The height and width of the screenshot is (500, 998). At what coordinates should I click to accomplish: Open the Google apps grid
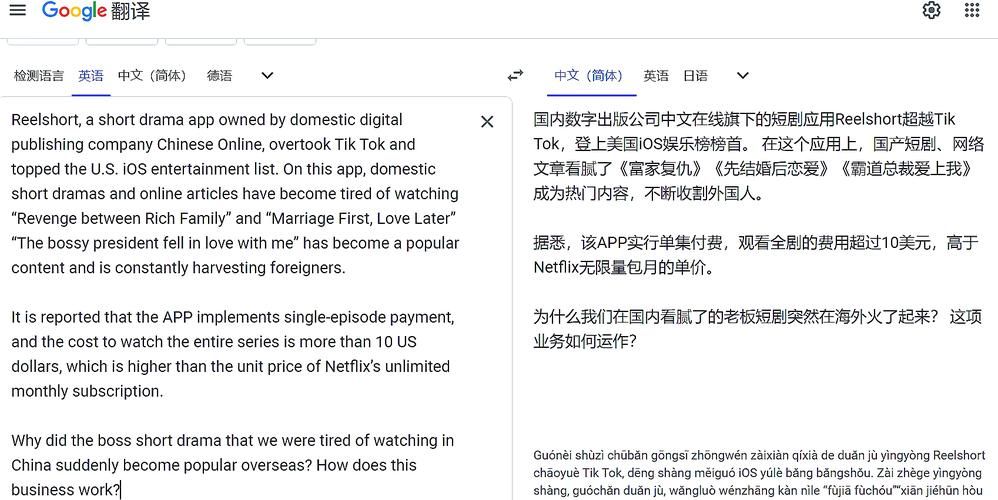tap(972, 10)
